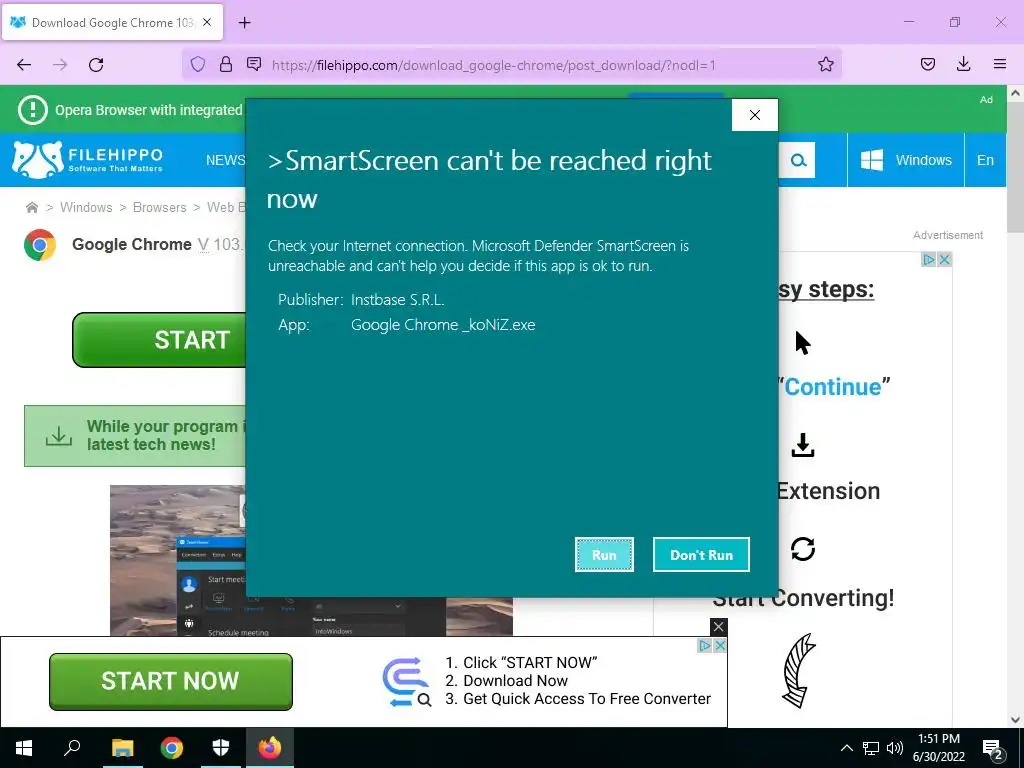Click the Opera ad exclamation icon
Image resolution: width=1024 pixels, height=768 pixels.
tap(33, 110)
